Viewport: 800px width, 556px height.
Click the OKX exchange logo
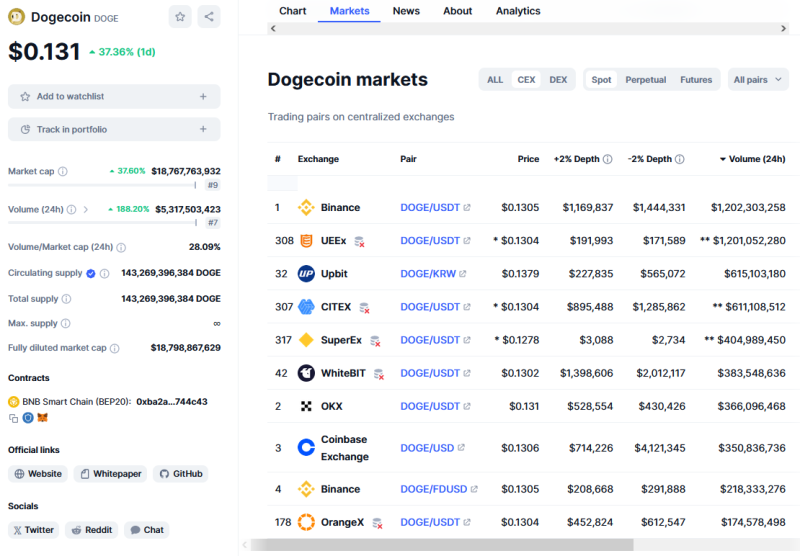[306, 407]
